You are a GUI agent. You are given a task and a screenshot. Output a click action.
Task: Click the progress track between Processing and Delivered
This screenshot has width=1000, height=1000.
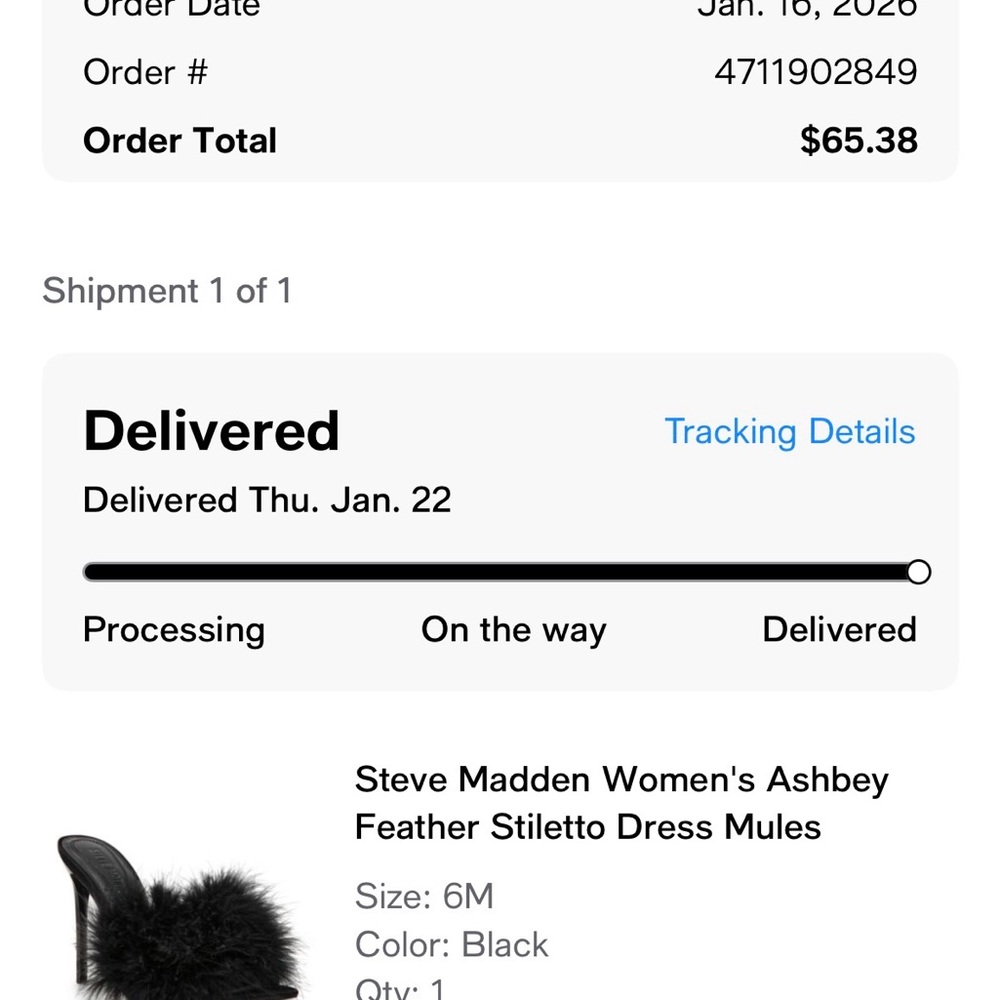coord(500,571)
